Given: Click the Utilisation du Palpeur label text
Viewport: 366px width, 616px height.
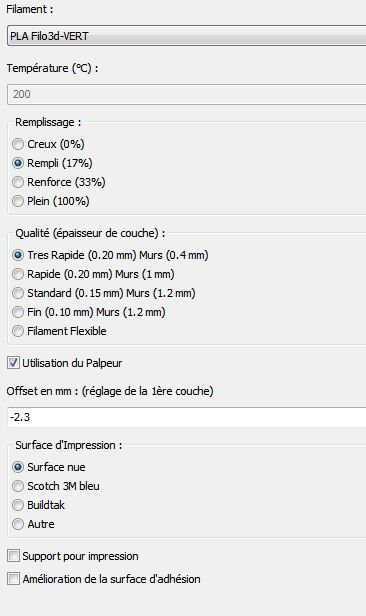Looking at the screenshot, I should pyautogui.click(x=72, y=363).
